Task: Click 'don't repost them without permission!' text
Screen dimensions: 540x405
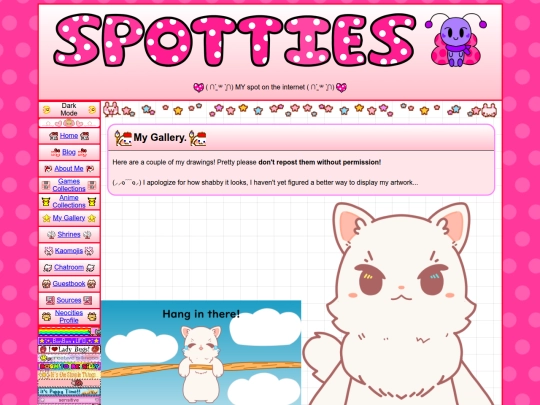Action: pyautogui.click(x=320, y=162)
